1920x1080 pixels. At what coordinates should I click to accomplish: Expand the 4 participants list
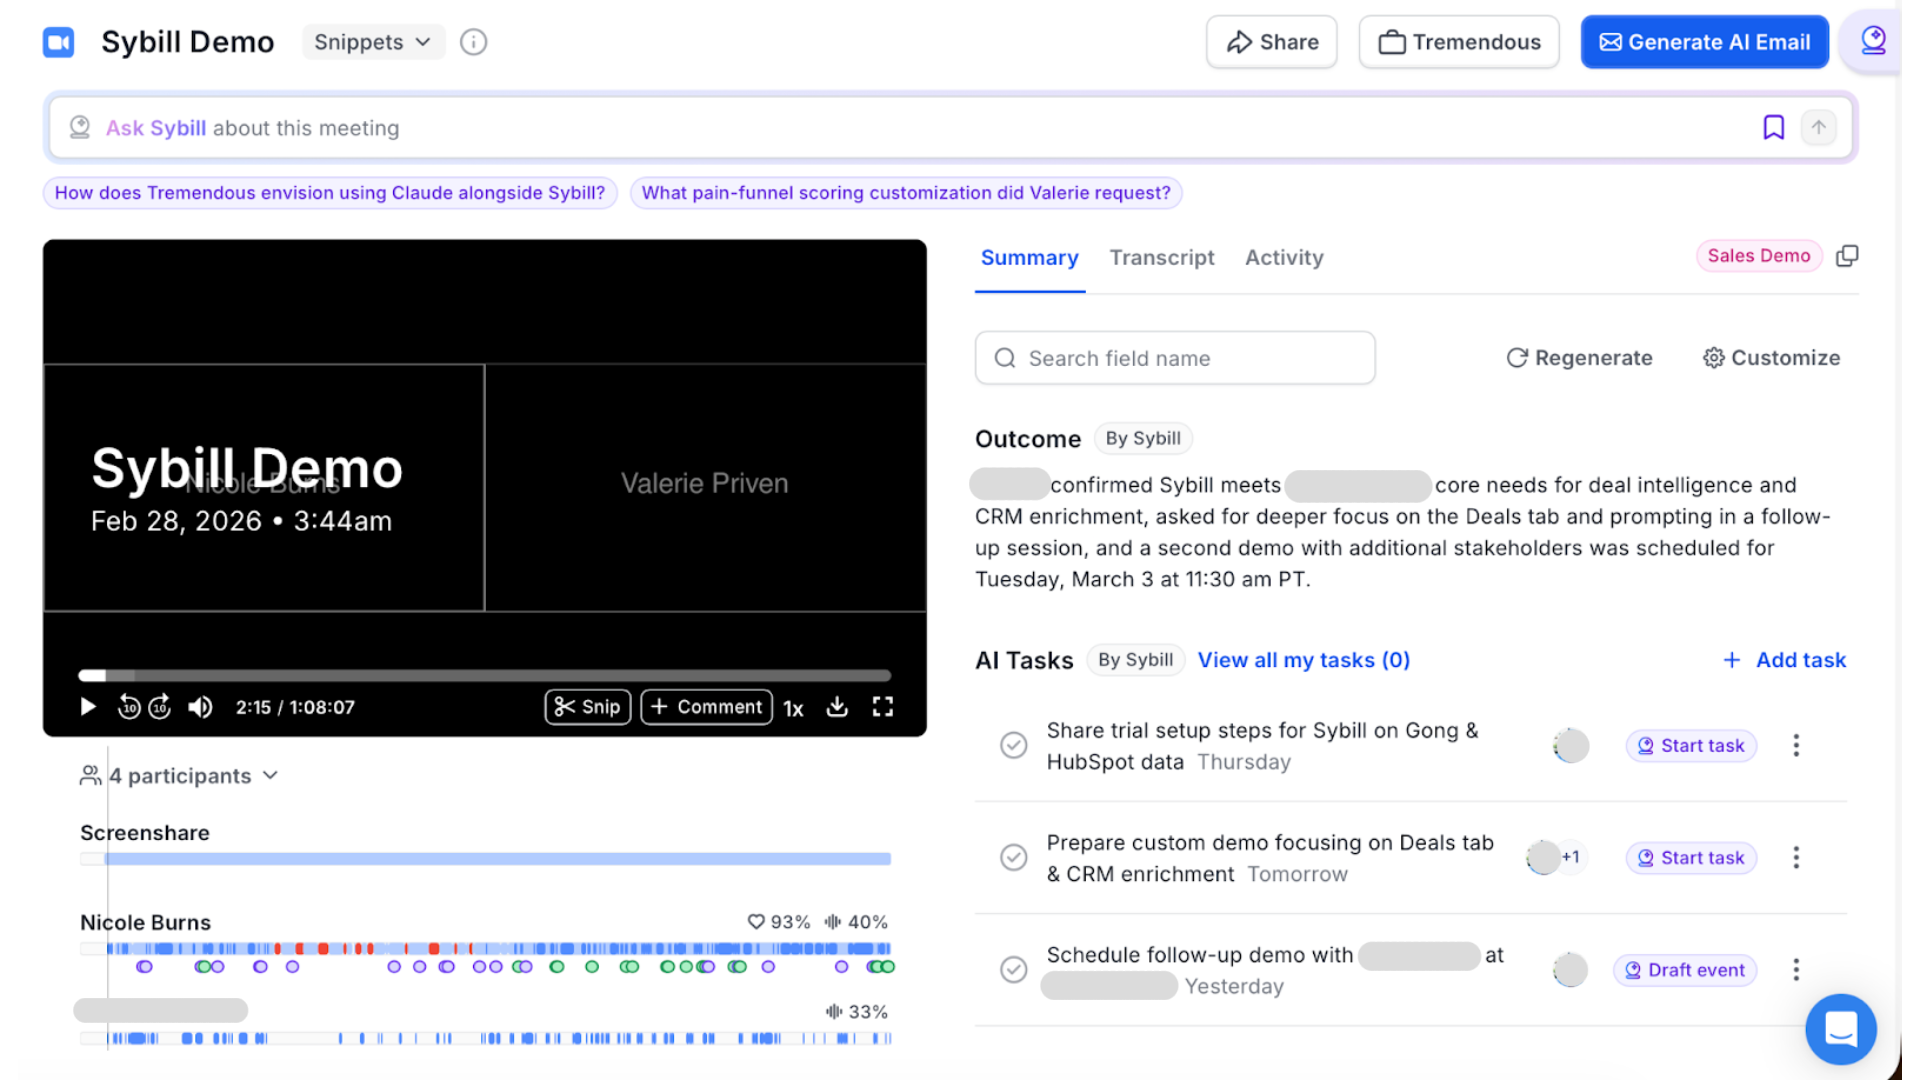click(179, 776)
